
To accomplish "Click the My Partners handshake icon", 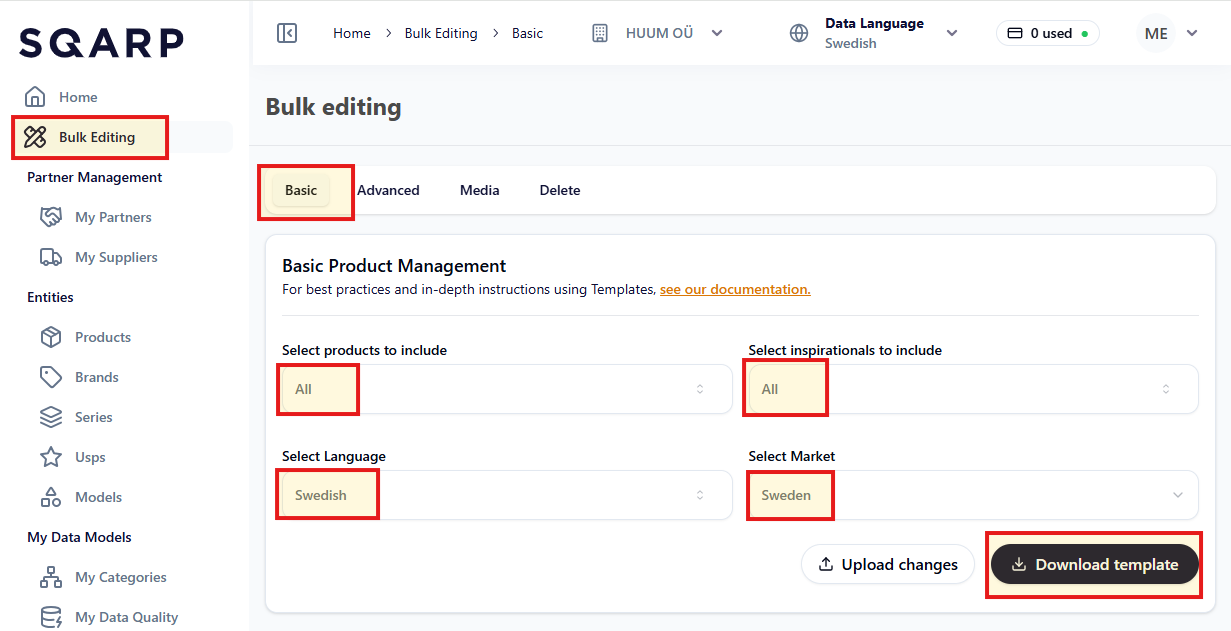I will [x=51, y=217].
